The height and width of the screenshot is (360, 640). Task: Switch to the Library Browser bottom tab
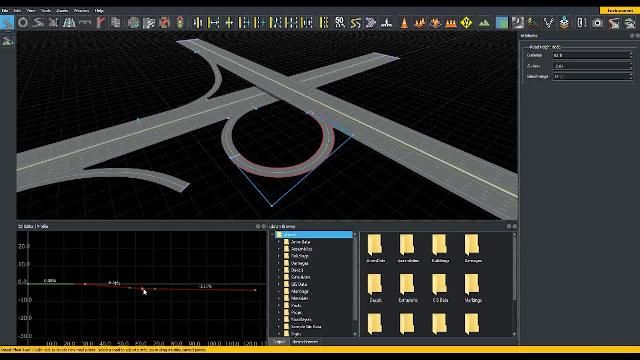point(305,342)
